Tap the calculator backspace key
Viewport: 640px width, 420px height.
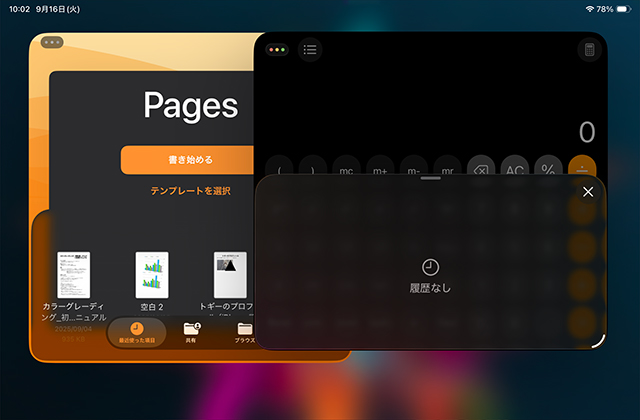481,165
